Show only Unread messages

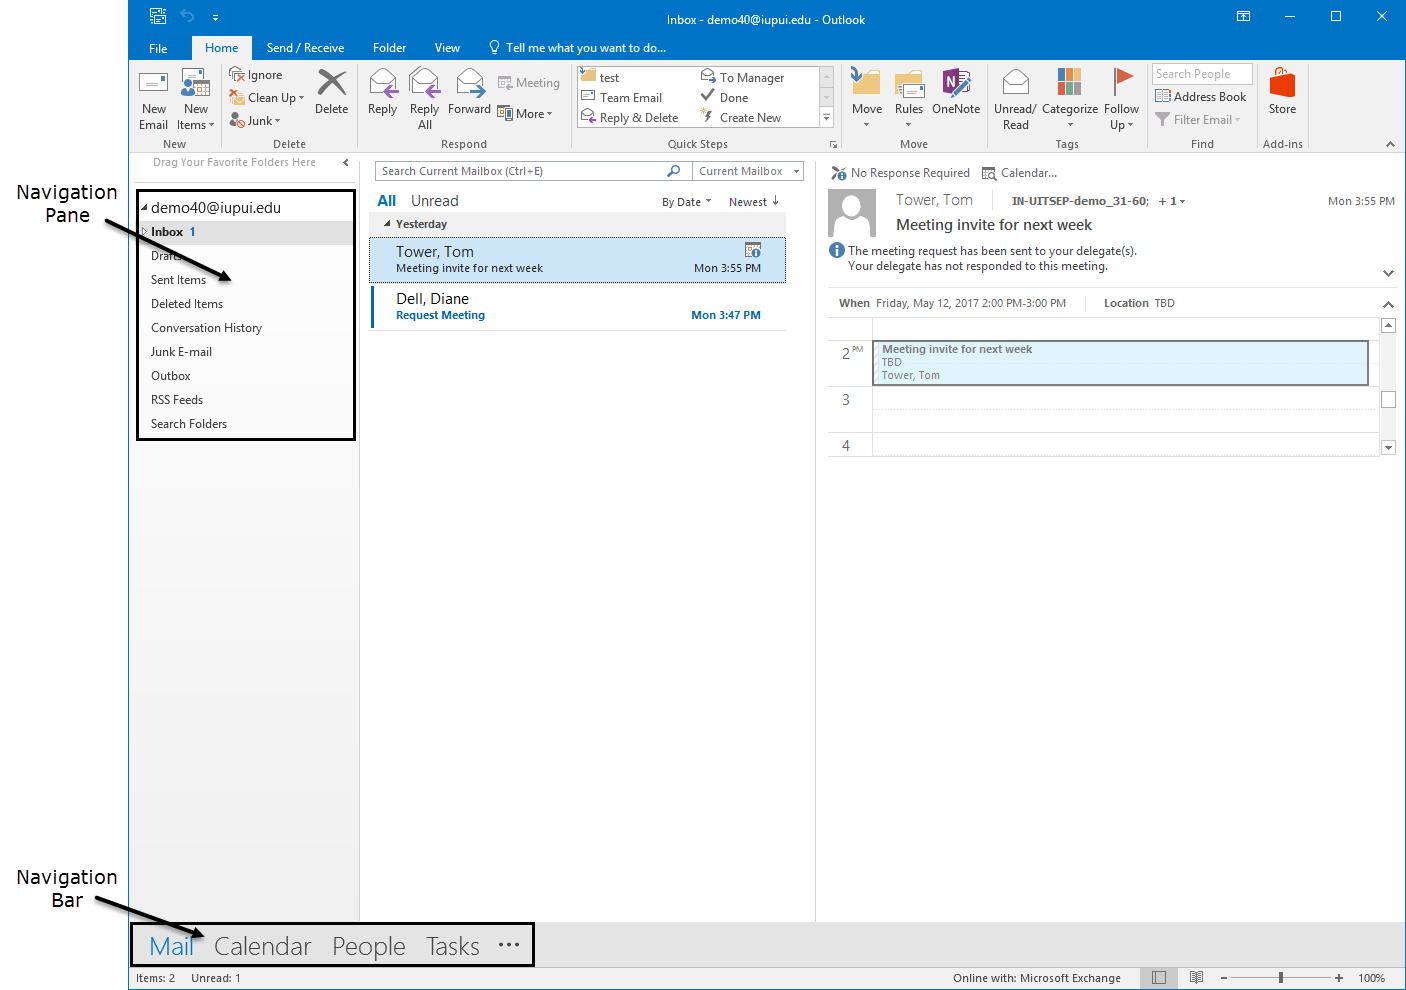pyautogui.click(x=434, y=201)
